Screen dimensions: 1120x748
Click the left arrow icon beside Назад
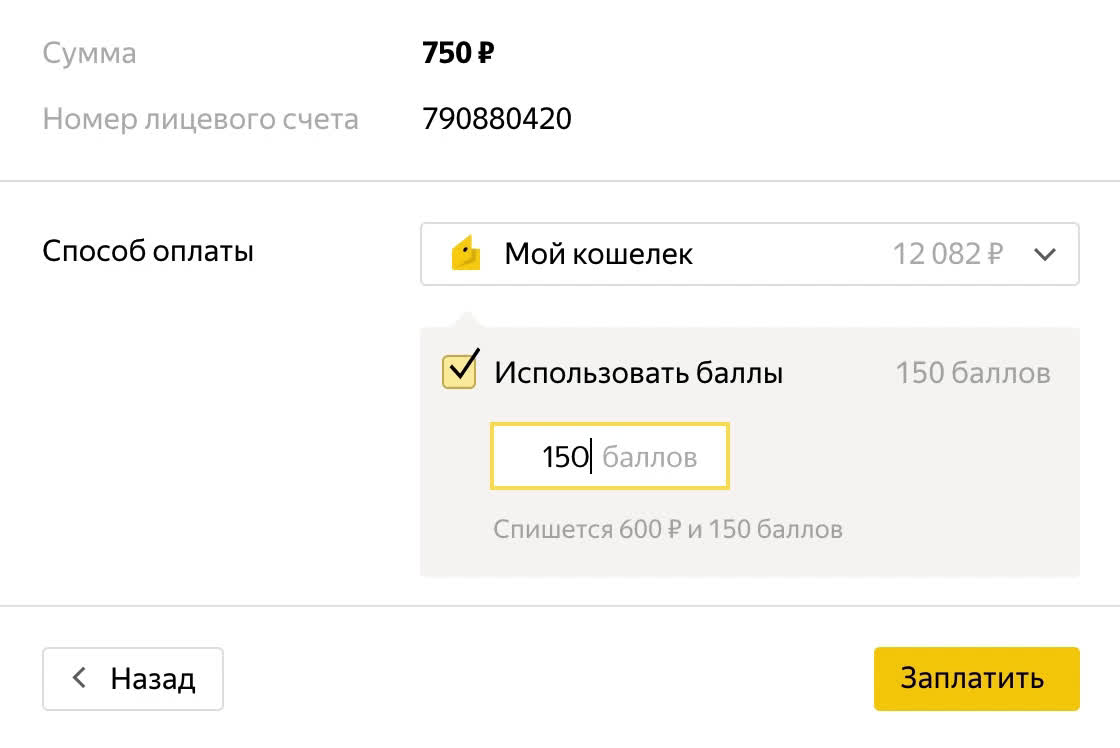tap(80, 679)
